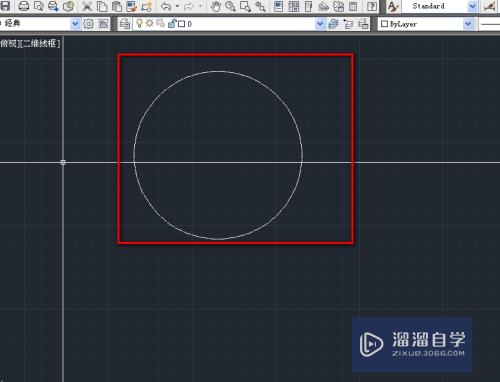This screenshot has height=382, width=500.
Task: Undo the last action
Action: (x=166, y=6)
